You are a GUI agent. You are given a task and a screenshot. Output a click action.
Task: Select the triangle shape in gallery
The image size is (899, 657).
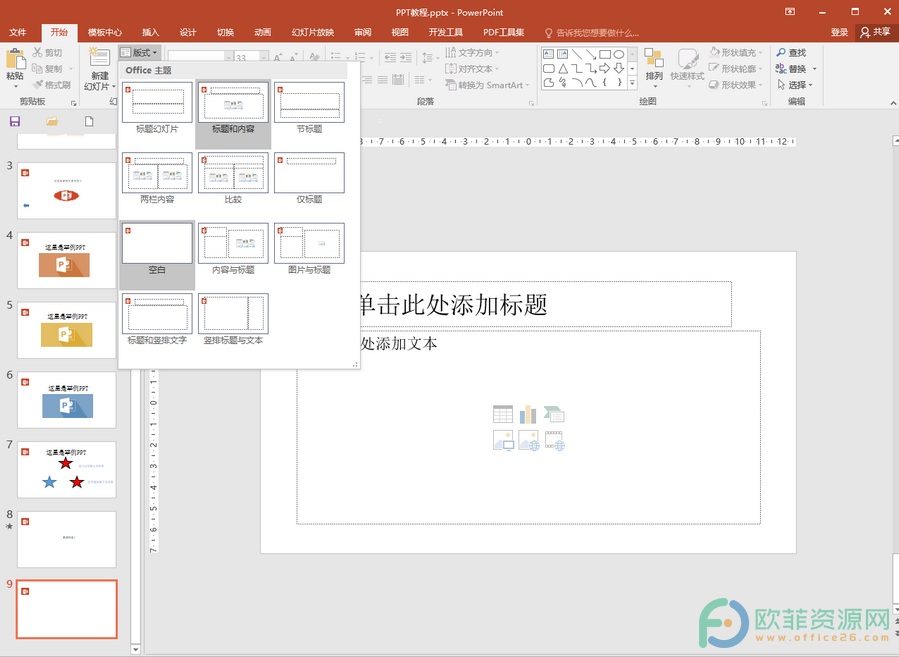563,68
